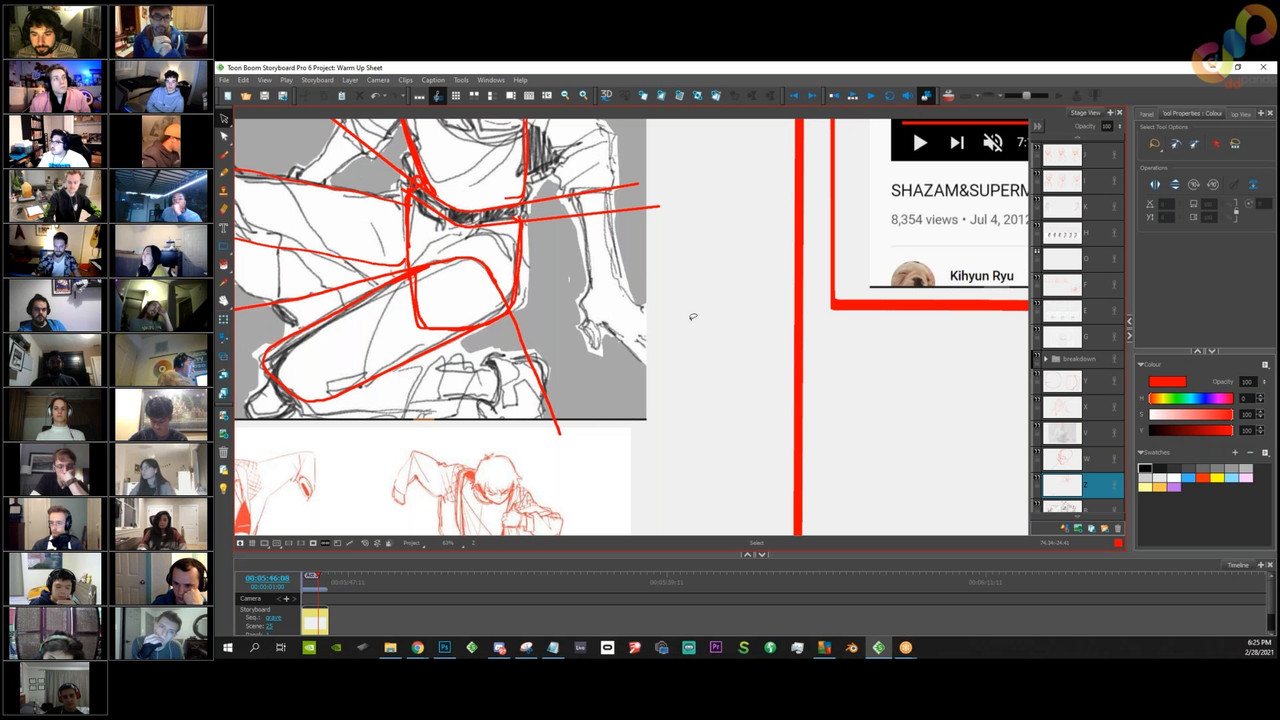Open the Camera menu
This screenshot has width=1280, height=720.
coord(378,80)
